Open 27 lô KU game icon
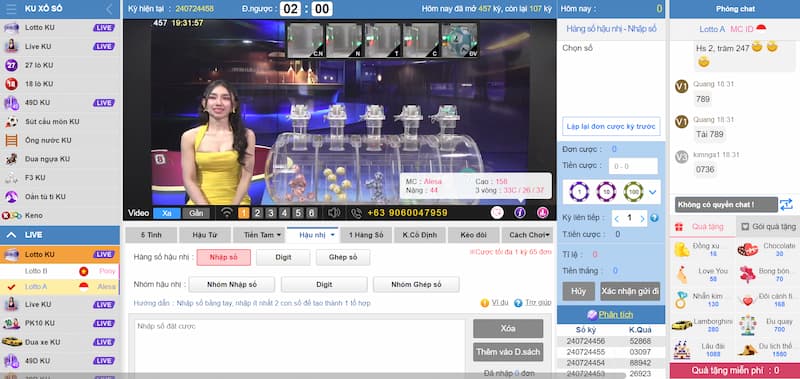The height and width of the screenshot is (379, 800). coord(11,65)
